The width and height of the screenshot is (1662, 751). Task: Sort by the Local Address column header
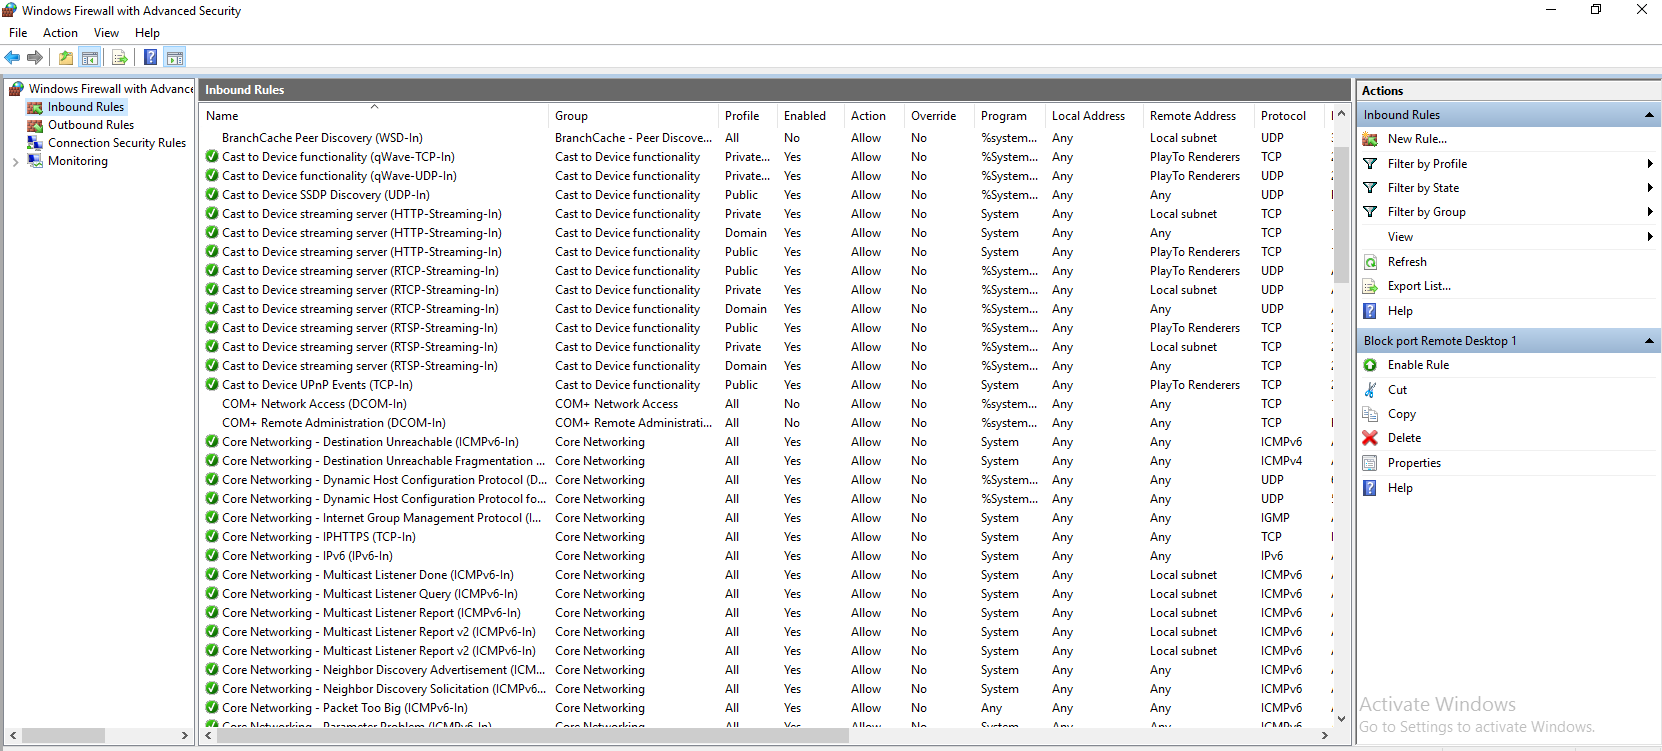(1094, 116)
